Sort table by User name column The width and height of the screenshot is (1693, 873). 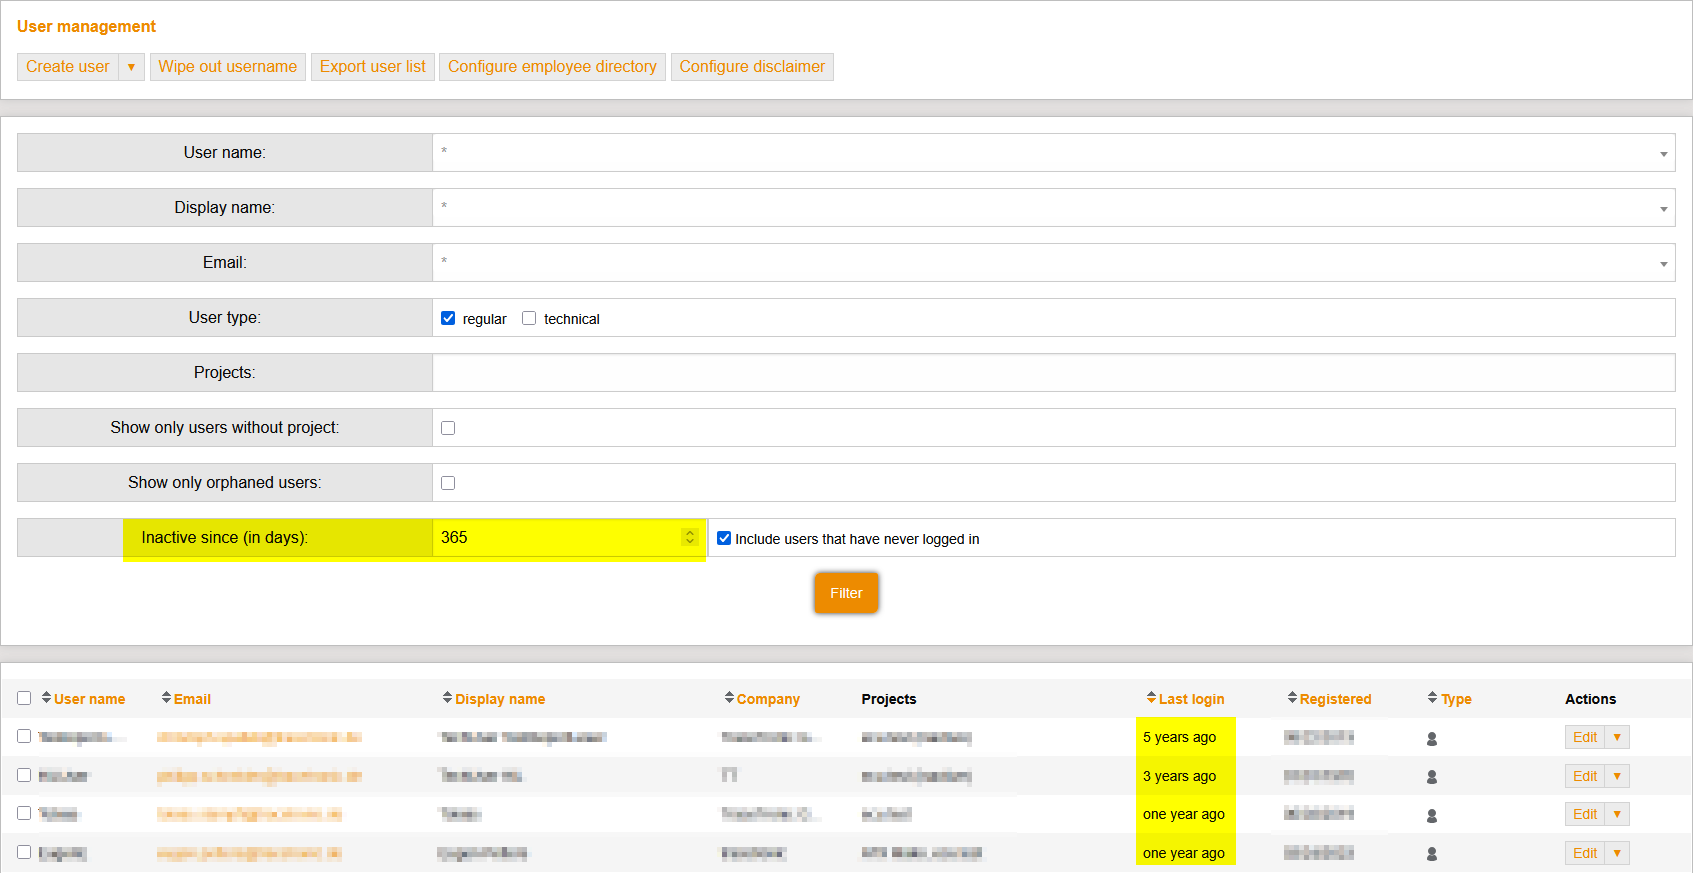coord(88,699)
